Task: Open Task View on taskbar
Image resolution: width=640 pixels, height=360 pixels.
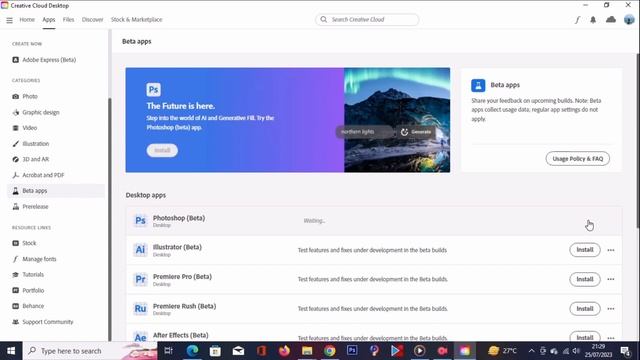Action: pos(169,351)
